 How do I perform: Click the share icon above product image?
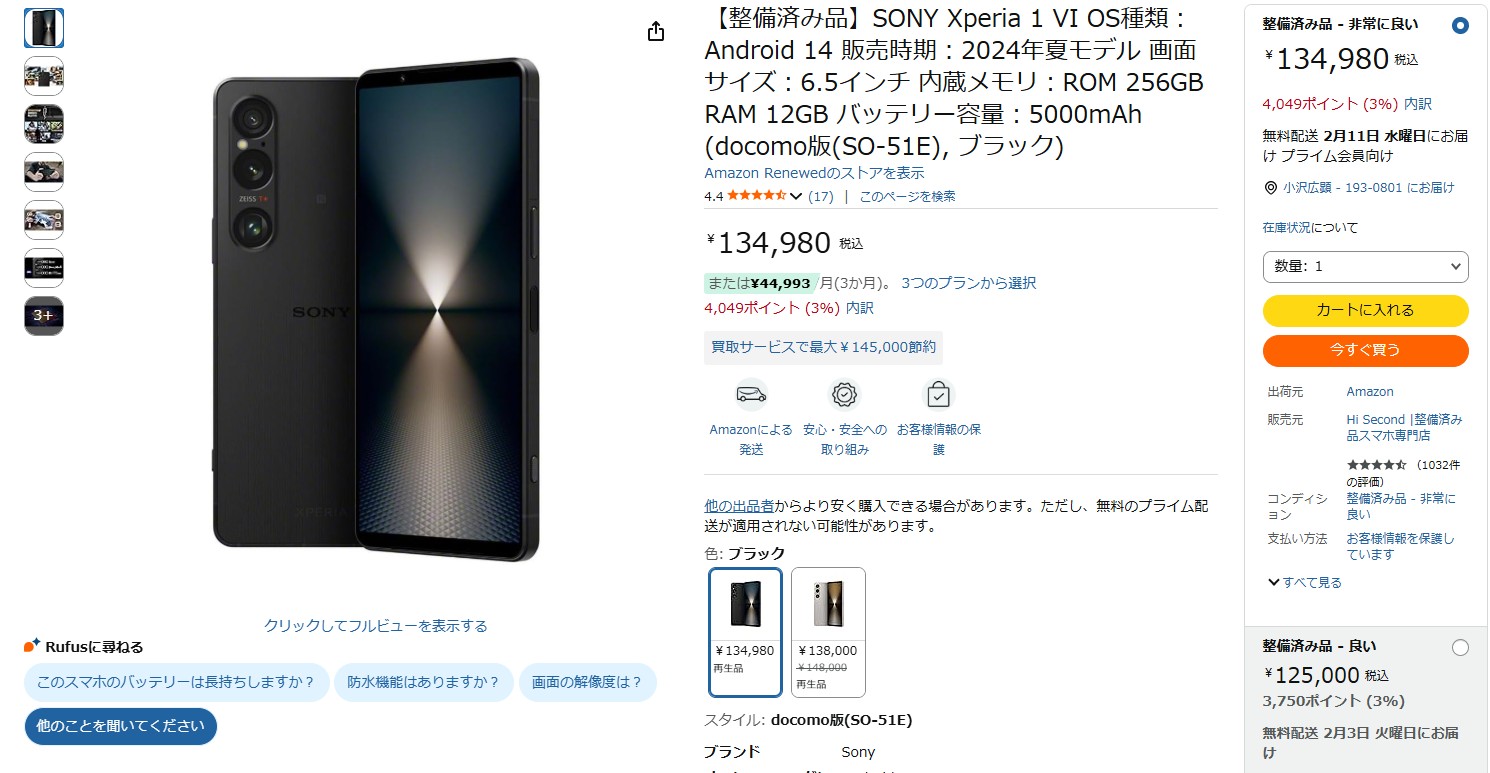656,31
